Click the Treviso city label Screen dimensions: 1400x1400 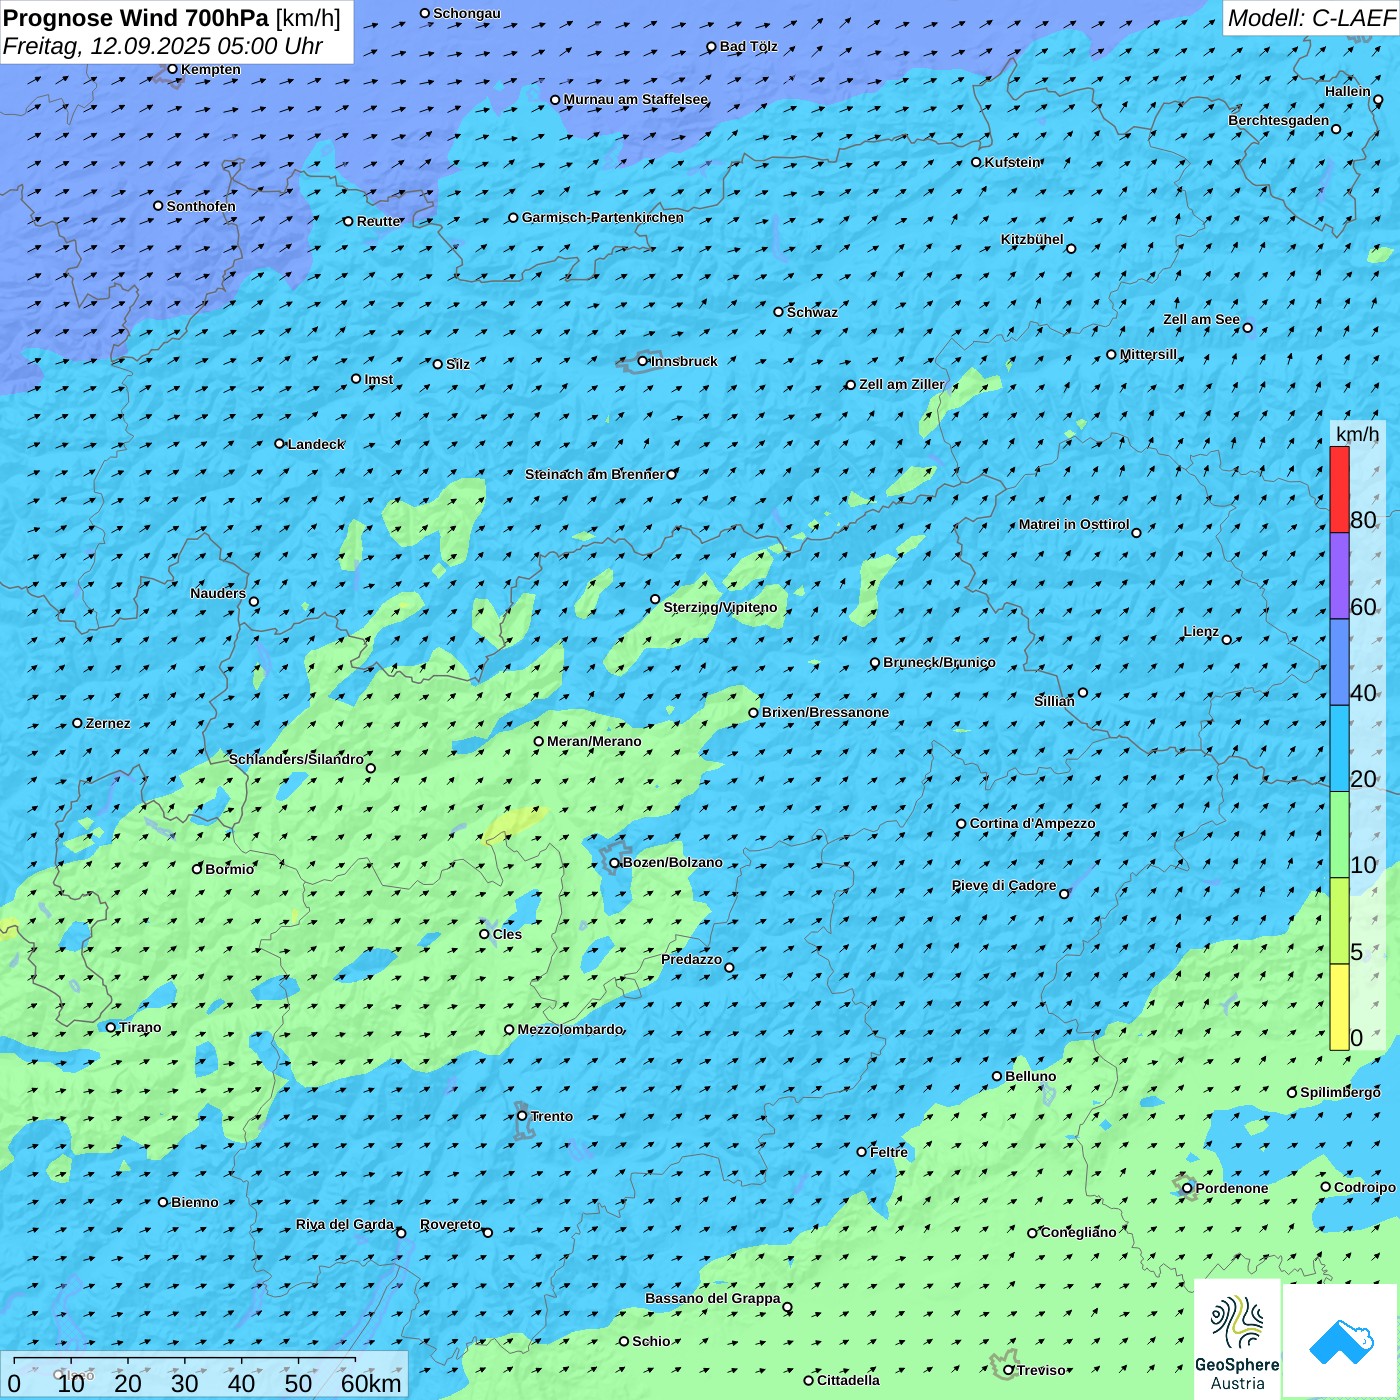pos(1041,1370)
